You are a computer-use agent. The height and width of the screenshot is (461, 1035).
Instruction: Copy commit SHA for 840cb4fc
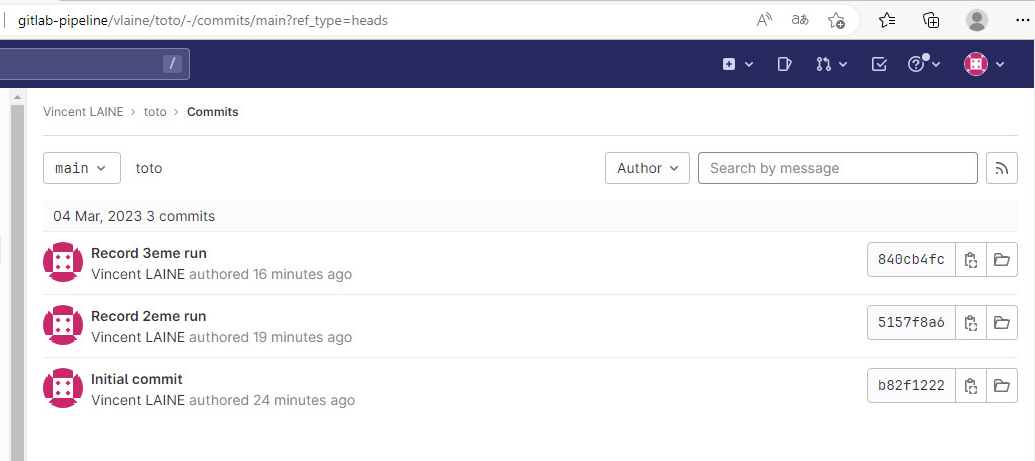point(971,260)
